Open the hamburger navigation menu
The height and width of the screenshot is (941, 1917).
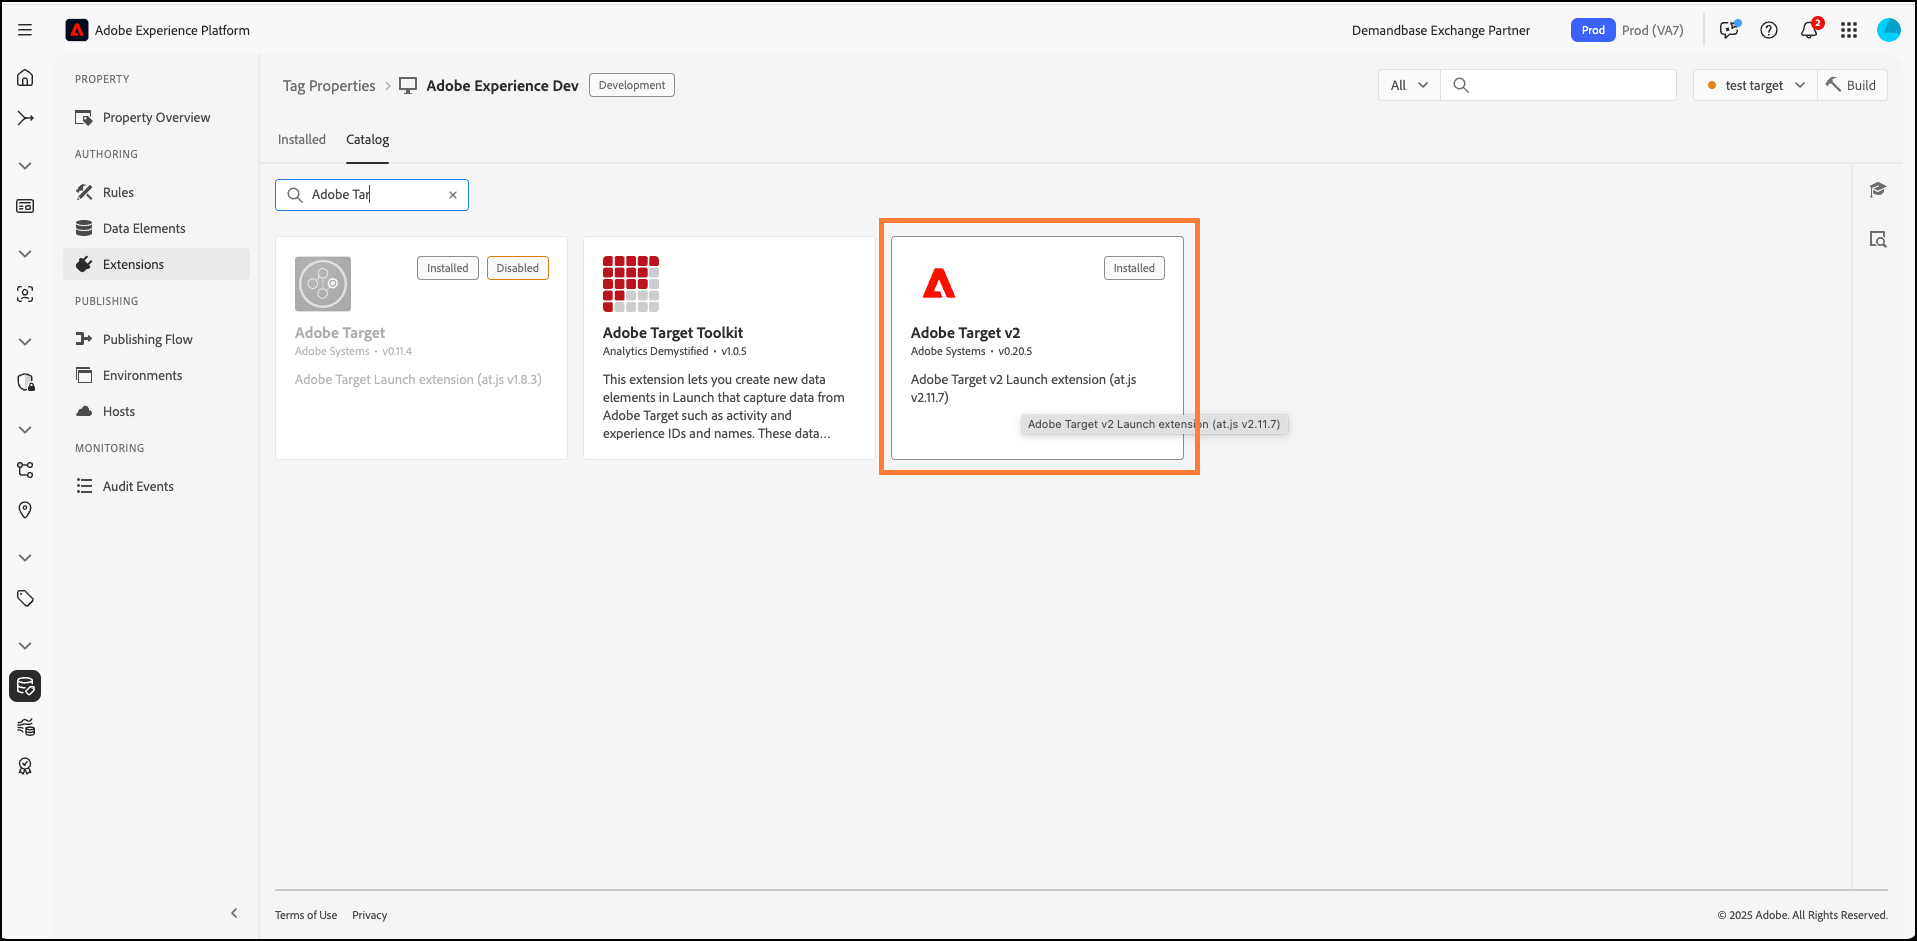[25, 30]
